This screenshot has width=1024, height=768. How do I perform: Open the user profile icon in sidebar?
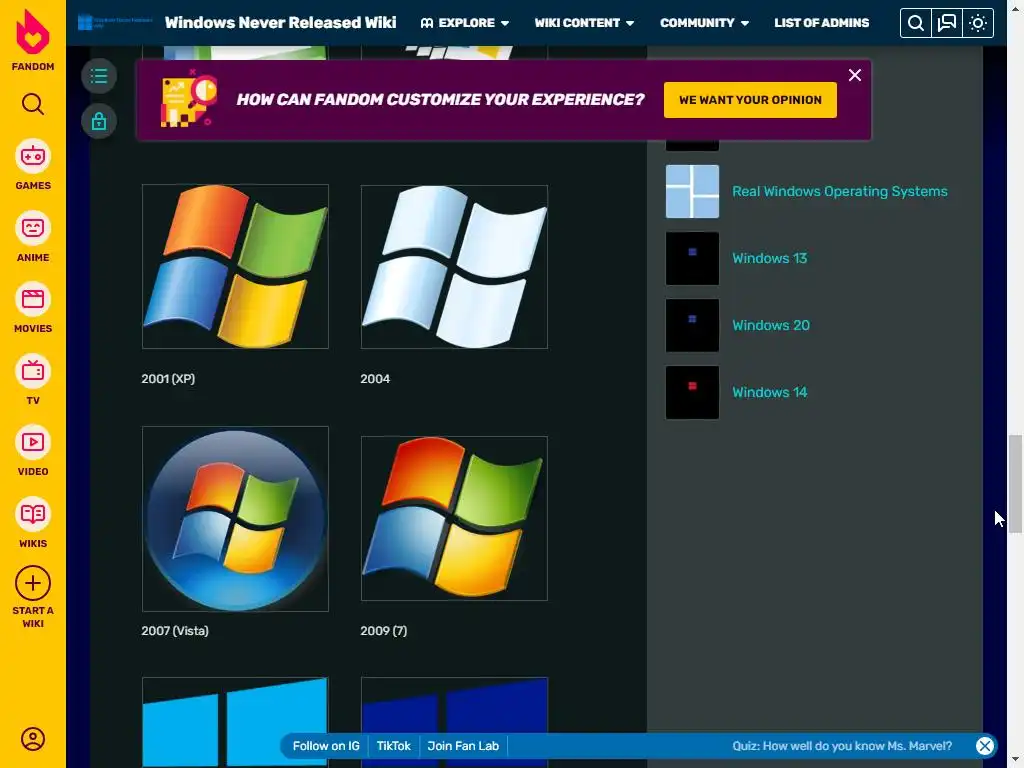pos(33,739)
